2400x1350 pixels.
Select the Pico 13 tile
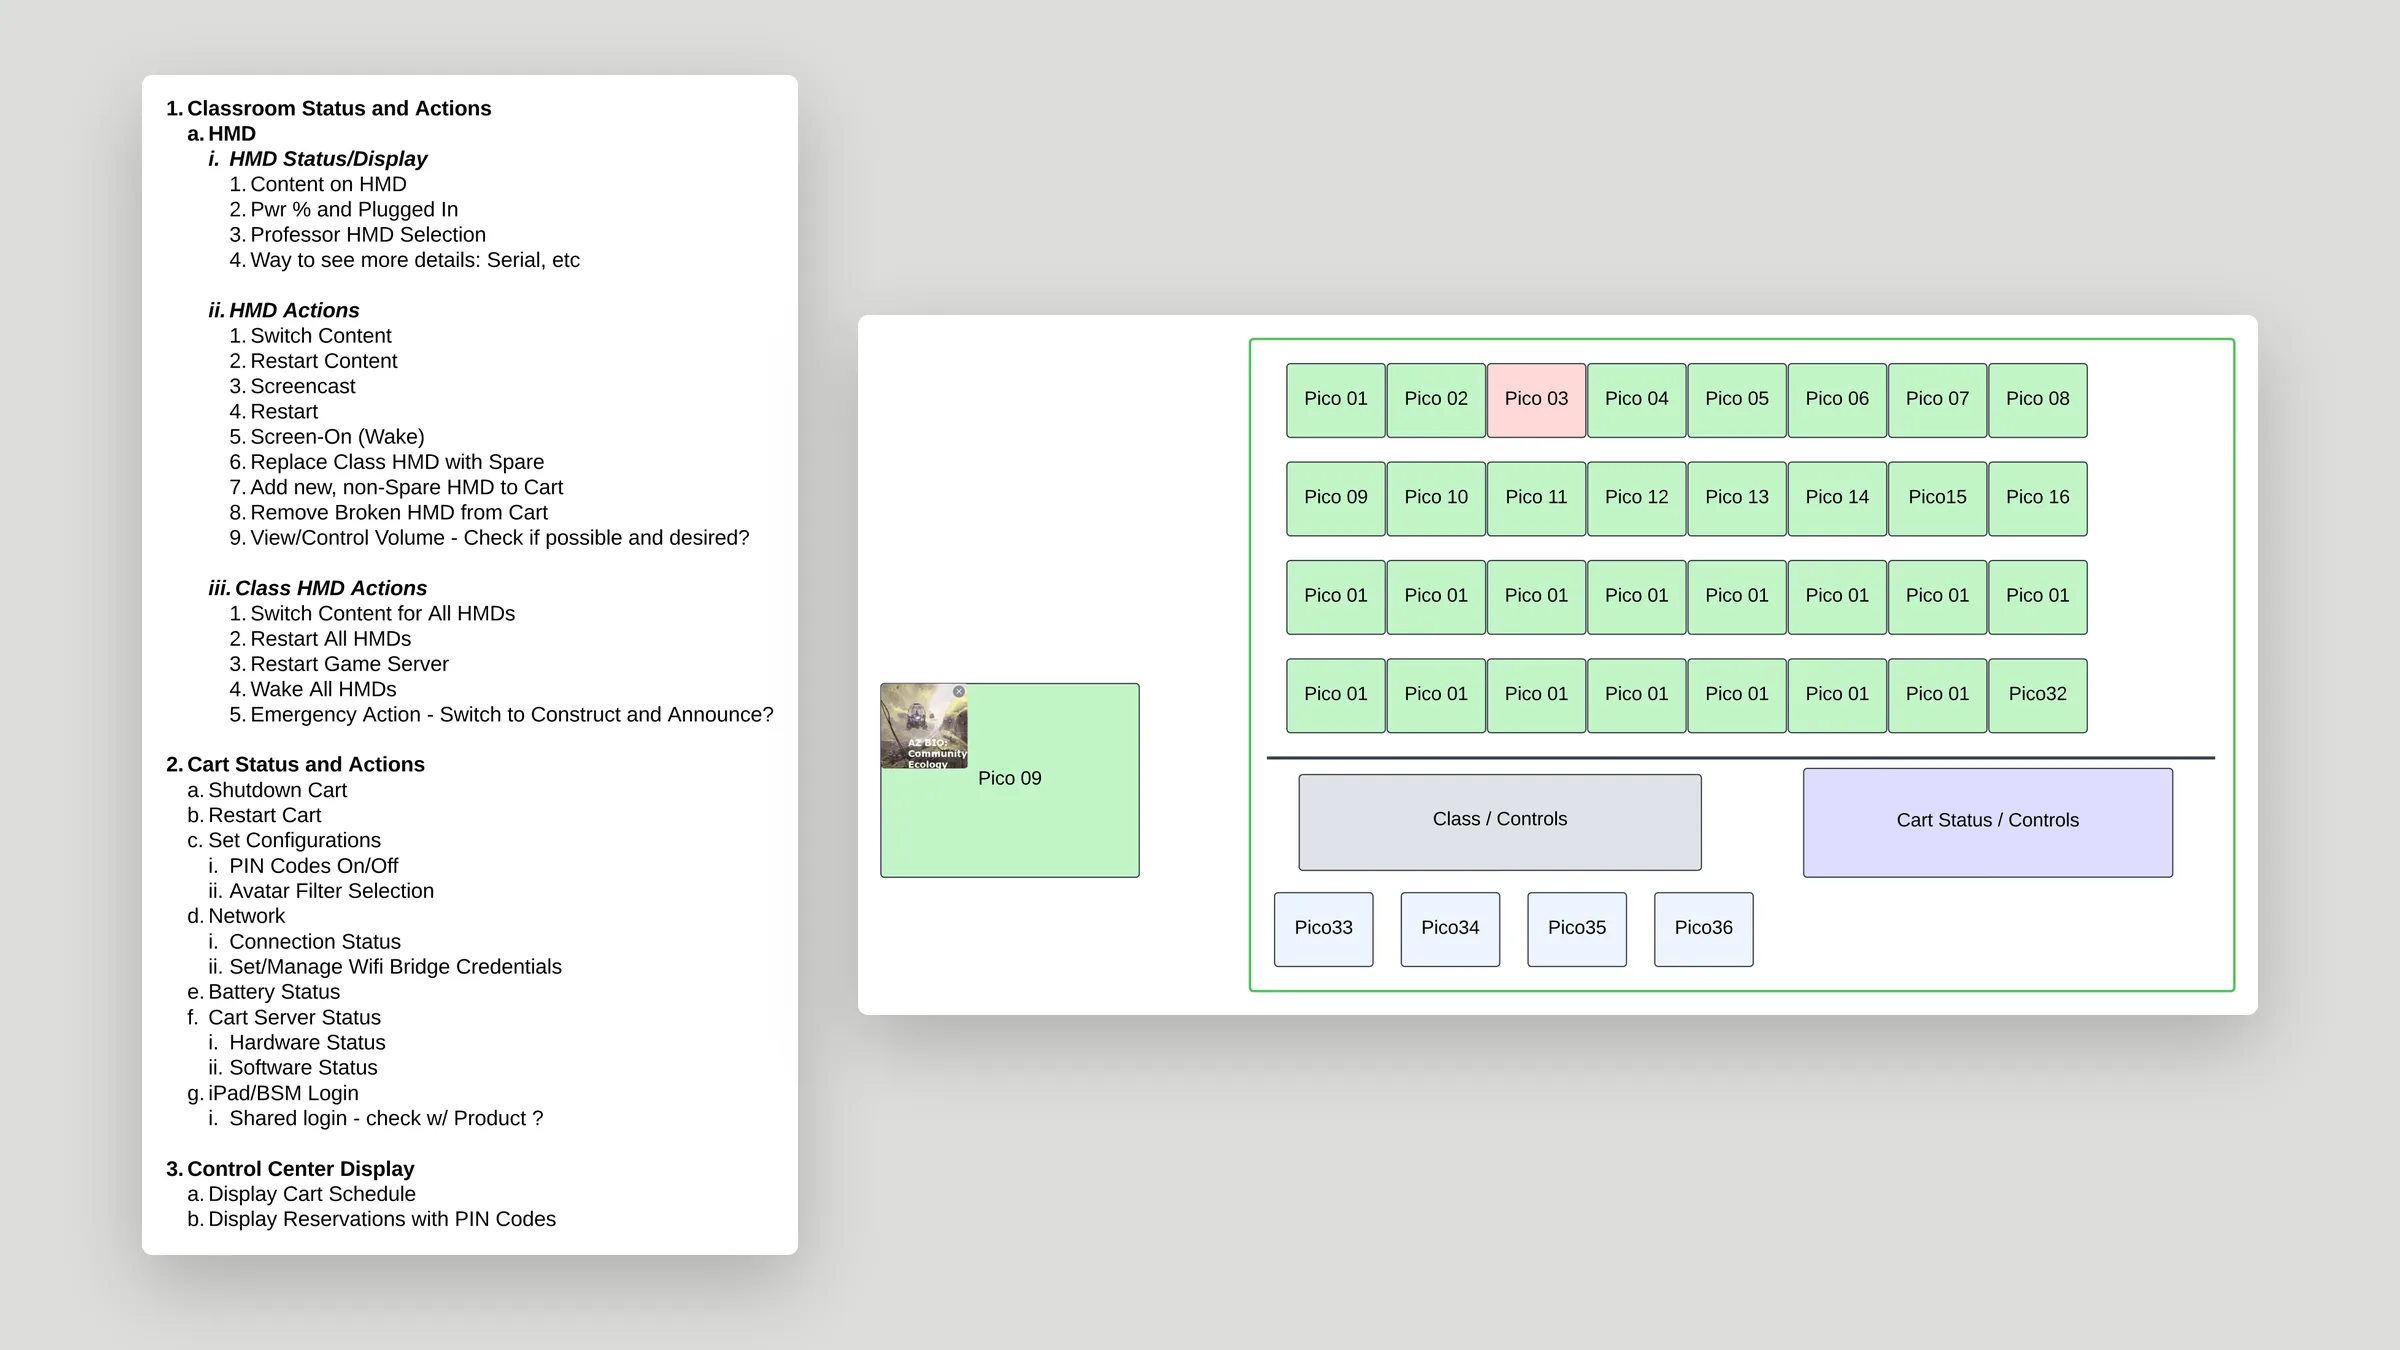pyautogui.click(x=1737, y=498)
